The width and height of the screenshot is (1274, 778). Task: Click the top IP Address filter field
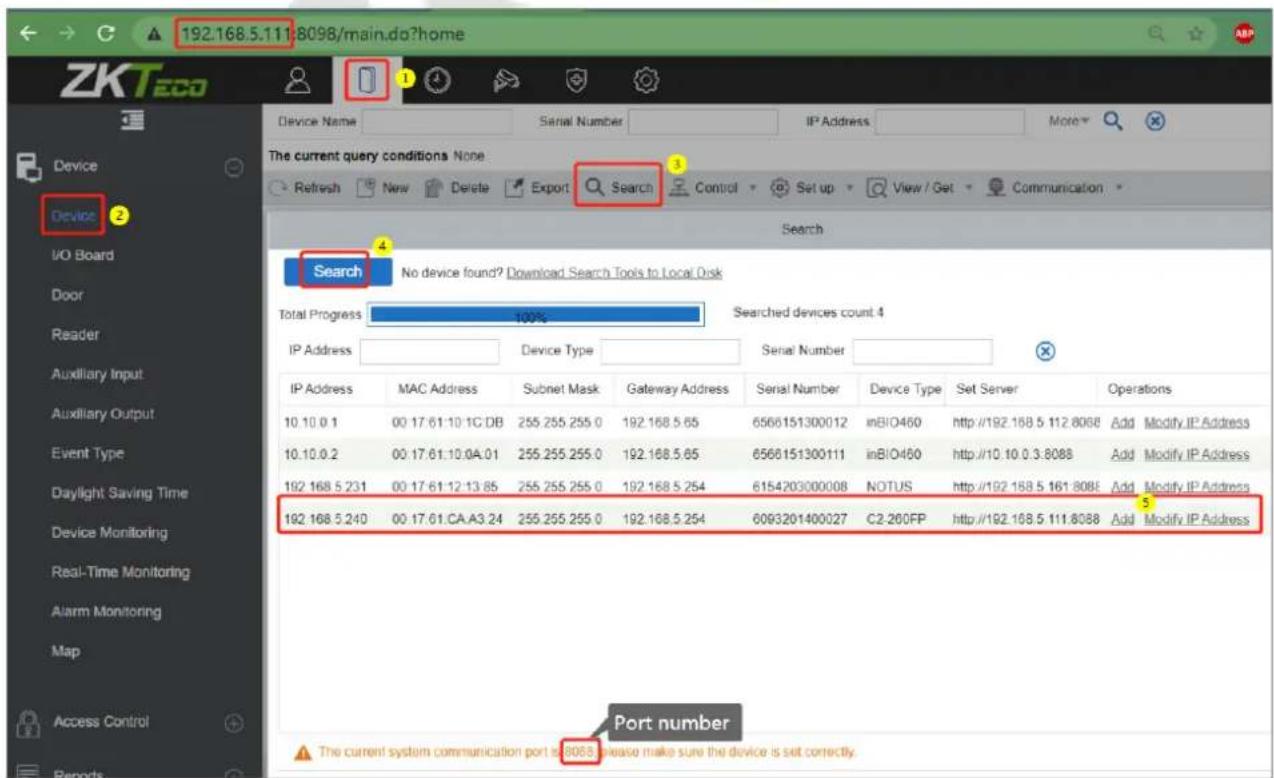click(x=950, y=122)
